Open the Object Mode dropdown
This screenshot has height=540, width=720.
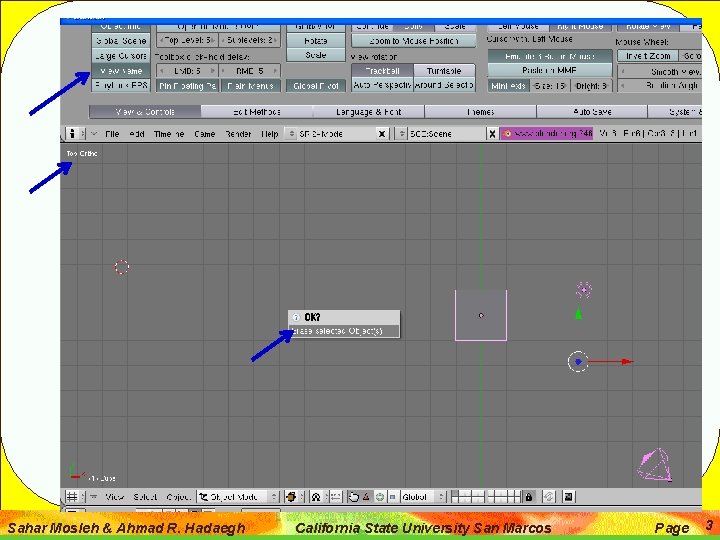click(238, 497)
